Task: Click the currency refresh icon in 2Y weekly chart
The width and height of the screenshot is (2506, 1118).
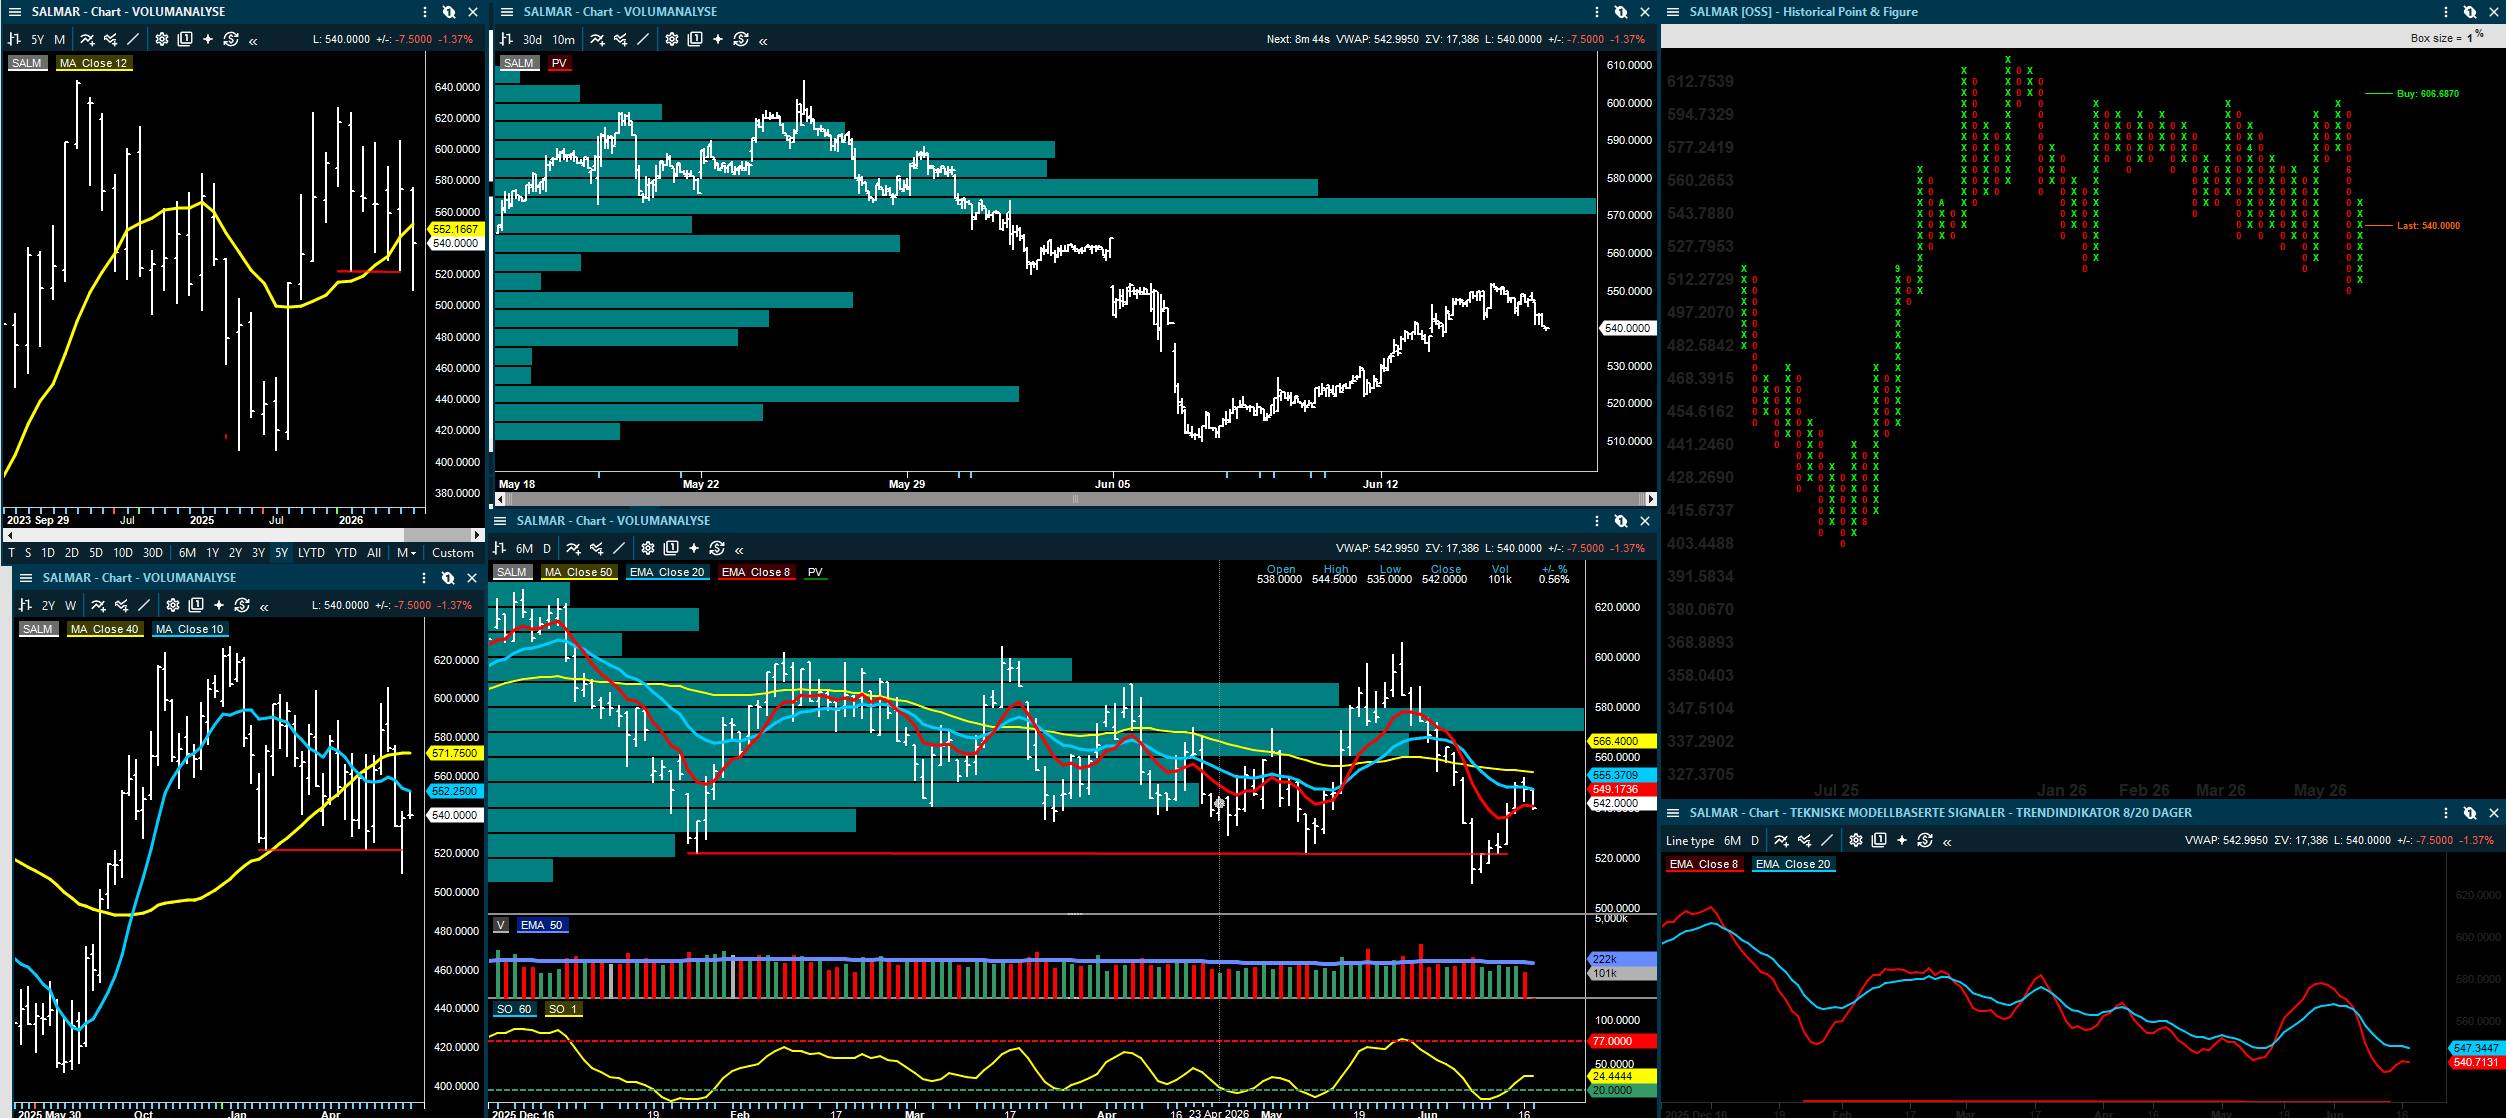Action: tap(242, 606)
